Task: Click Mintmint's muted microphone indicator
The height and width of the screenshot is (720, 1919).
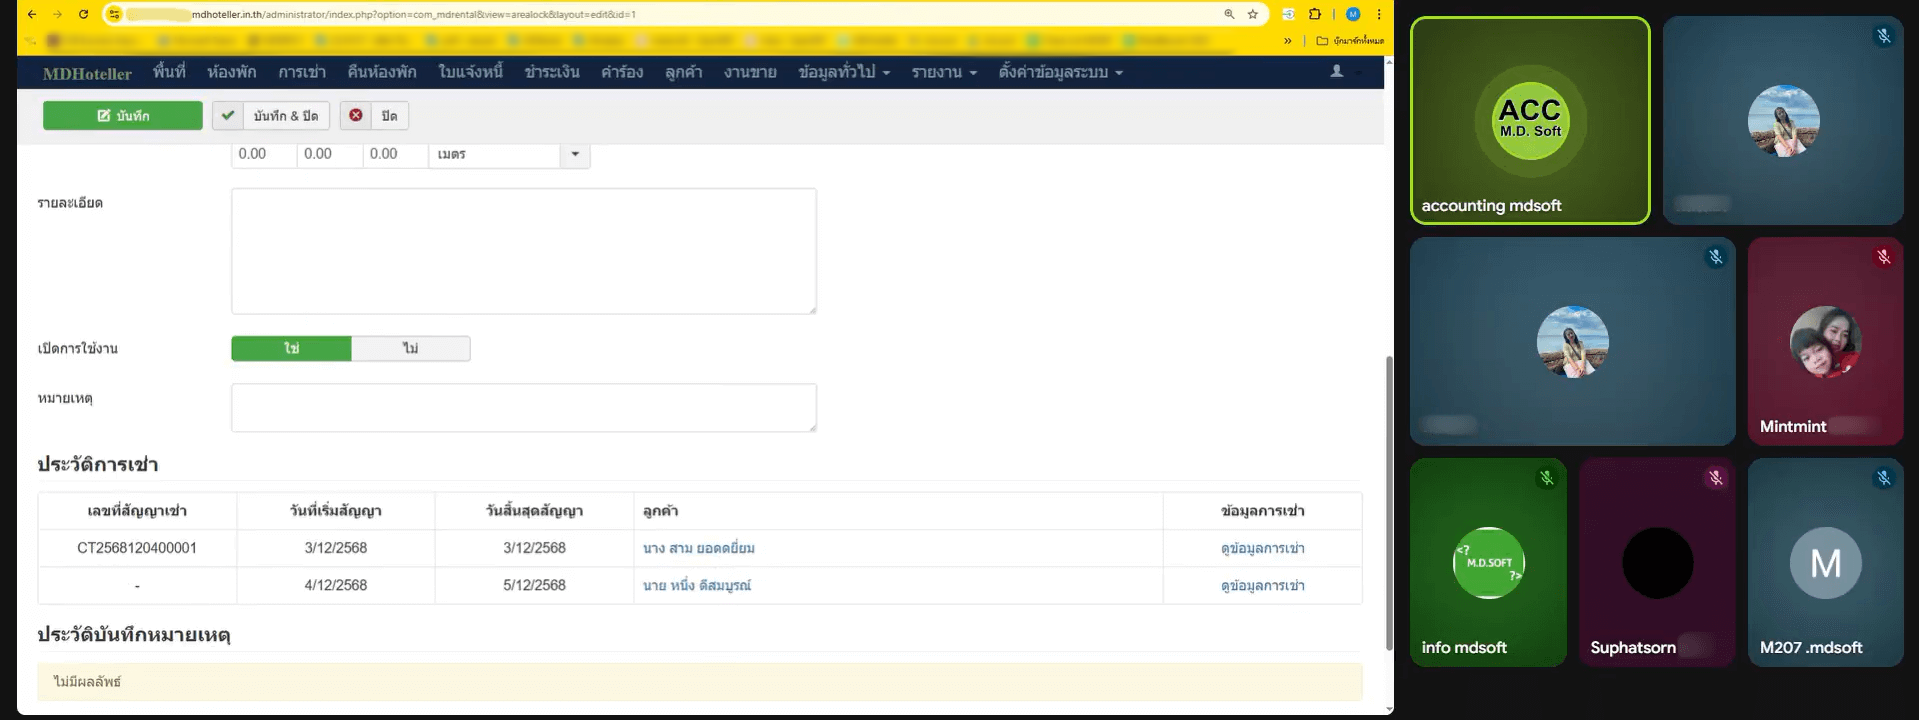Action: point(1883,257)
